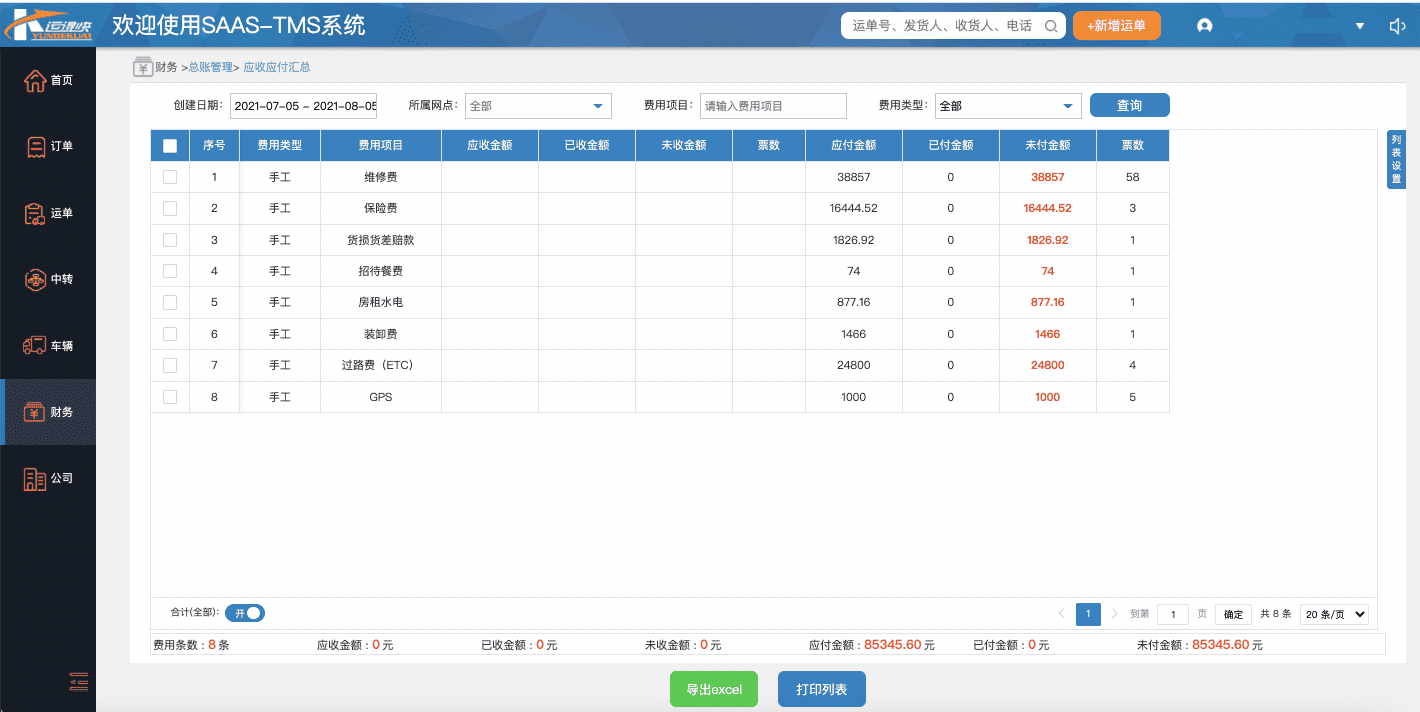The image size is (1420, 712).
Task: Check the row checkbox for 维修费
Action: tap(170, 177)
